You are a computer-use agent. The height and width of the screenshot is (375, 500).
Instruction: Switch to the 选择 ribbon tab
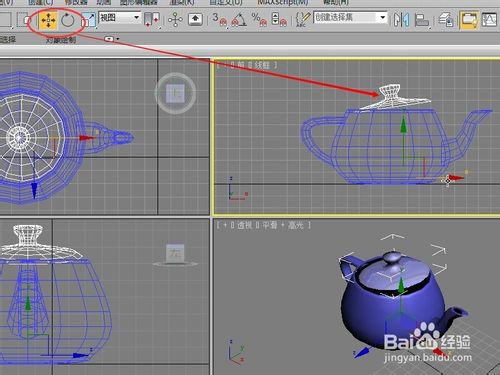(7, 40)
